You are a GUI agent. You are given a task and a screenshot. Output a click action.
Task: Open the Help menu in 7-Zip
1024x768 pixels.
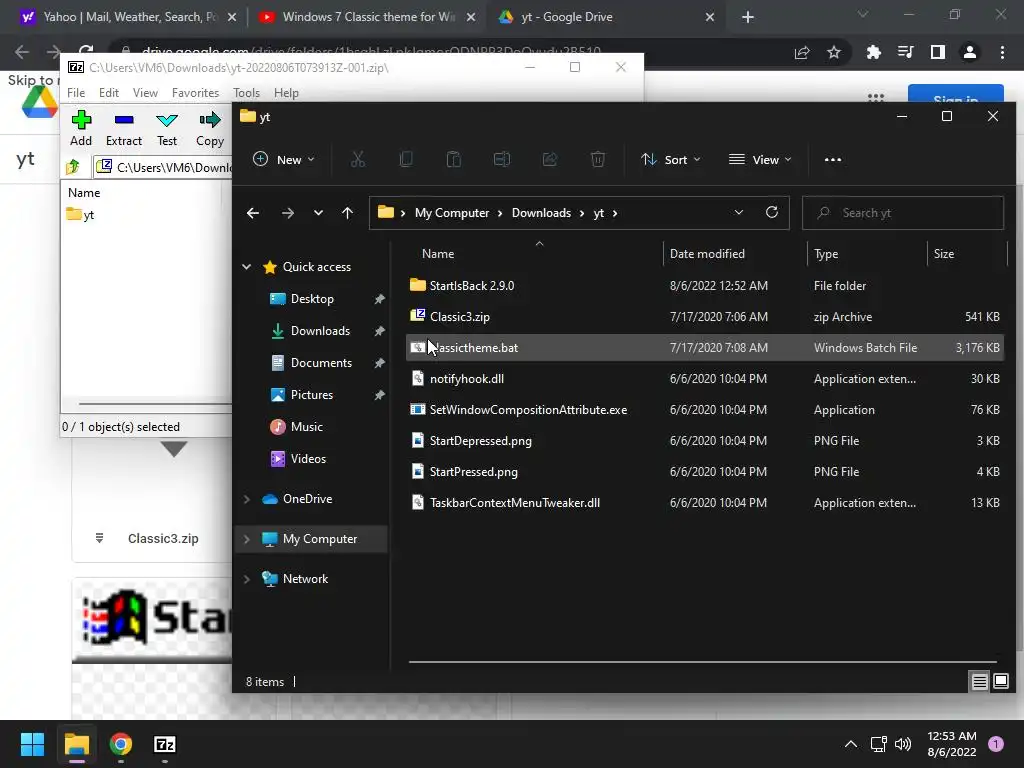tap(286, 93)
